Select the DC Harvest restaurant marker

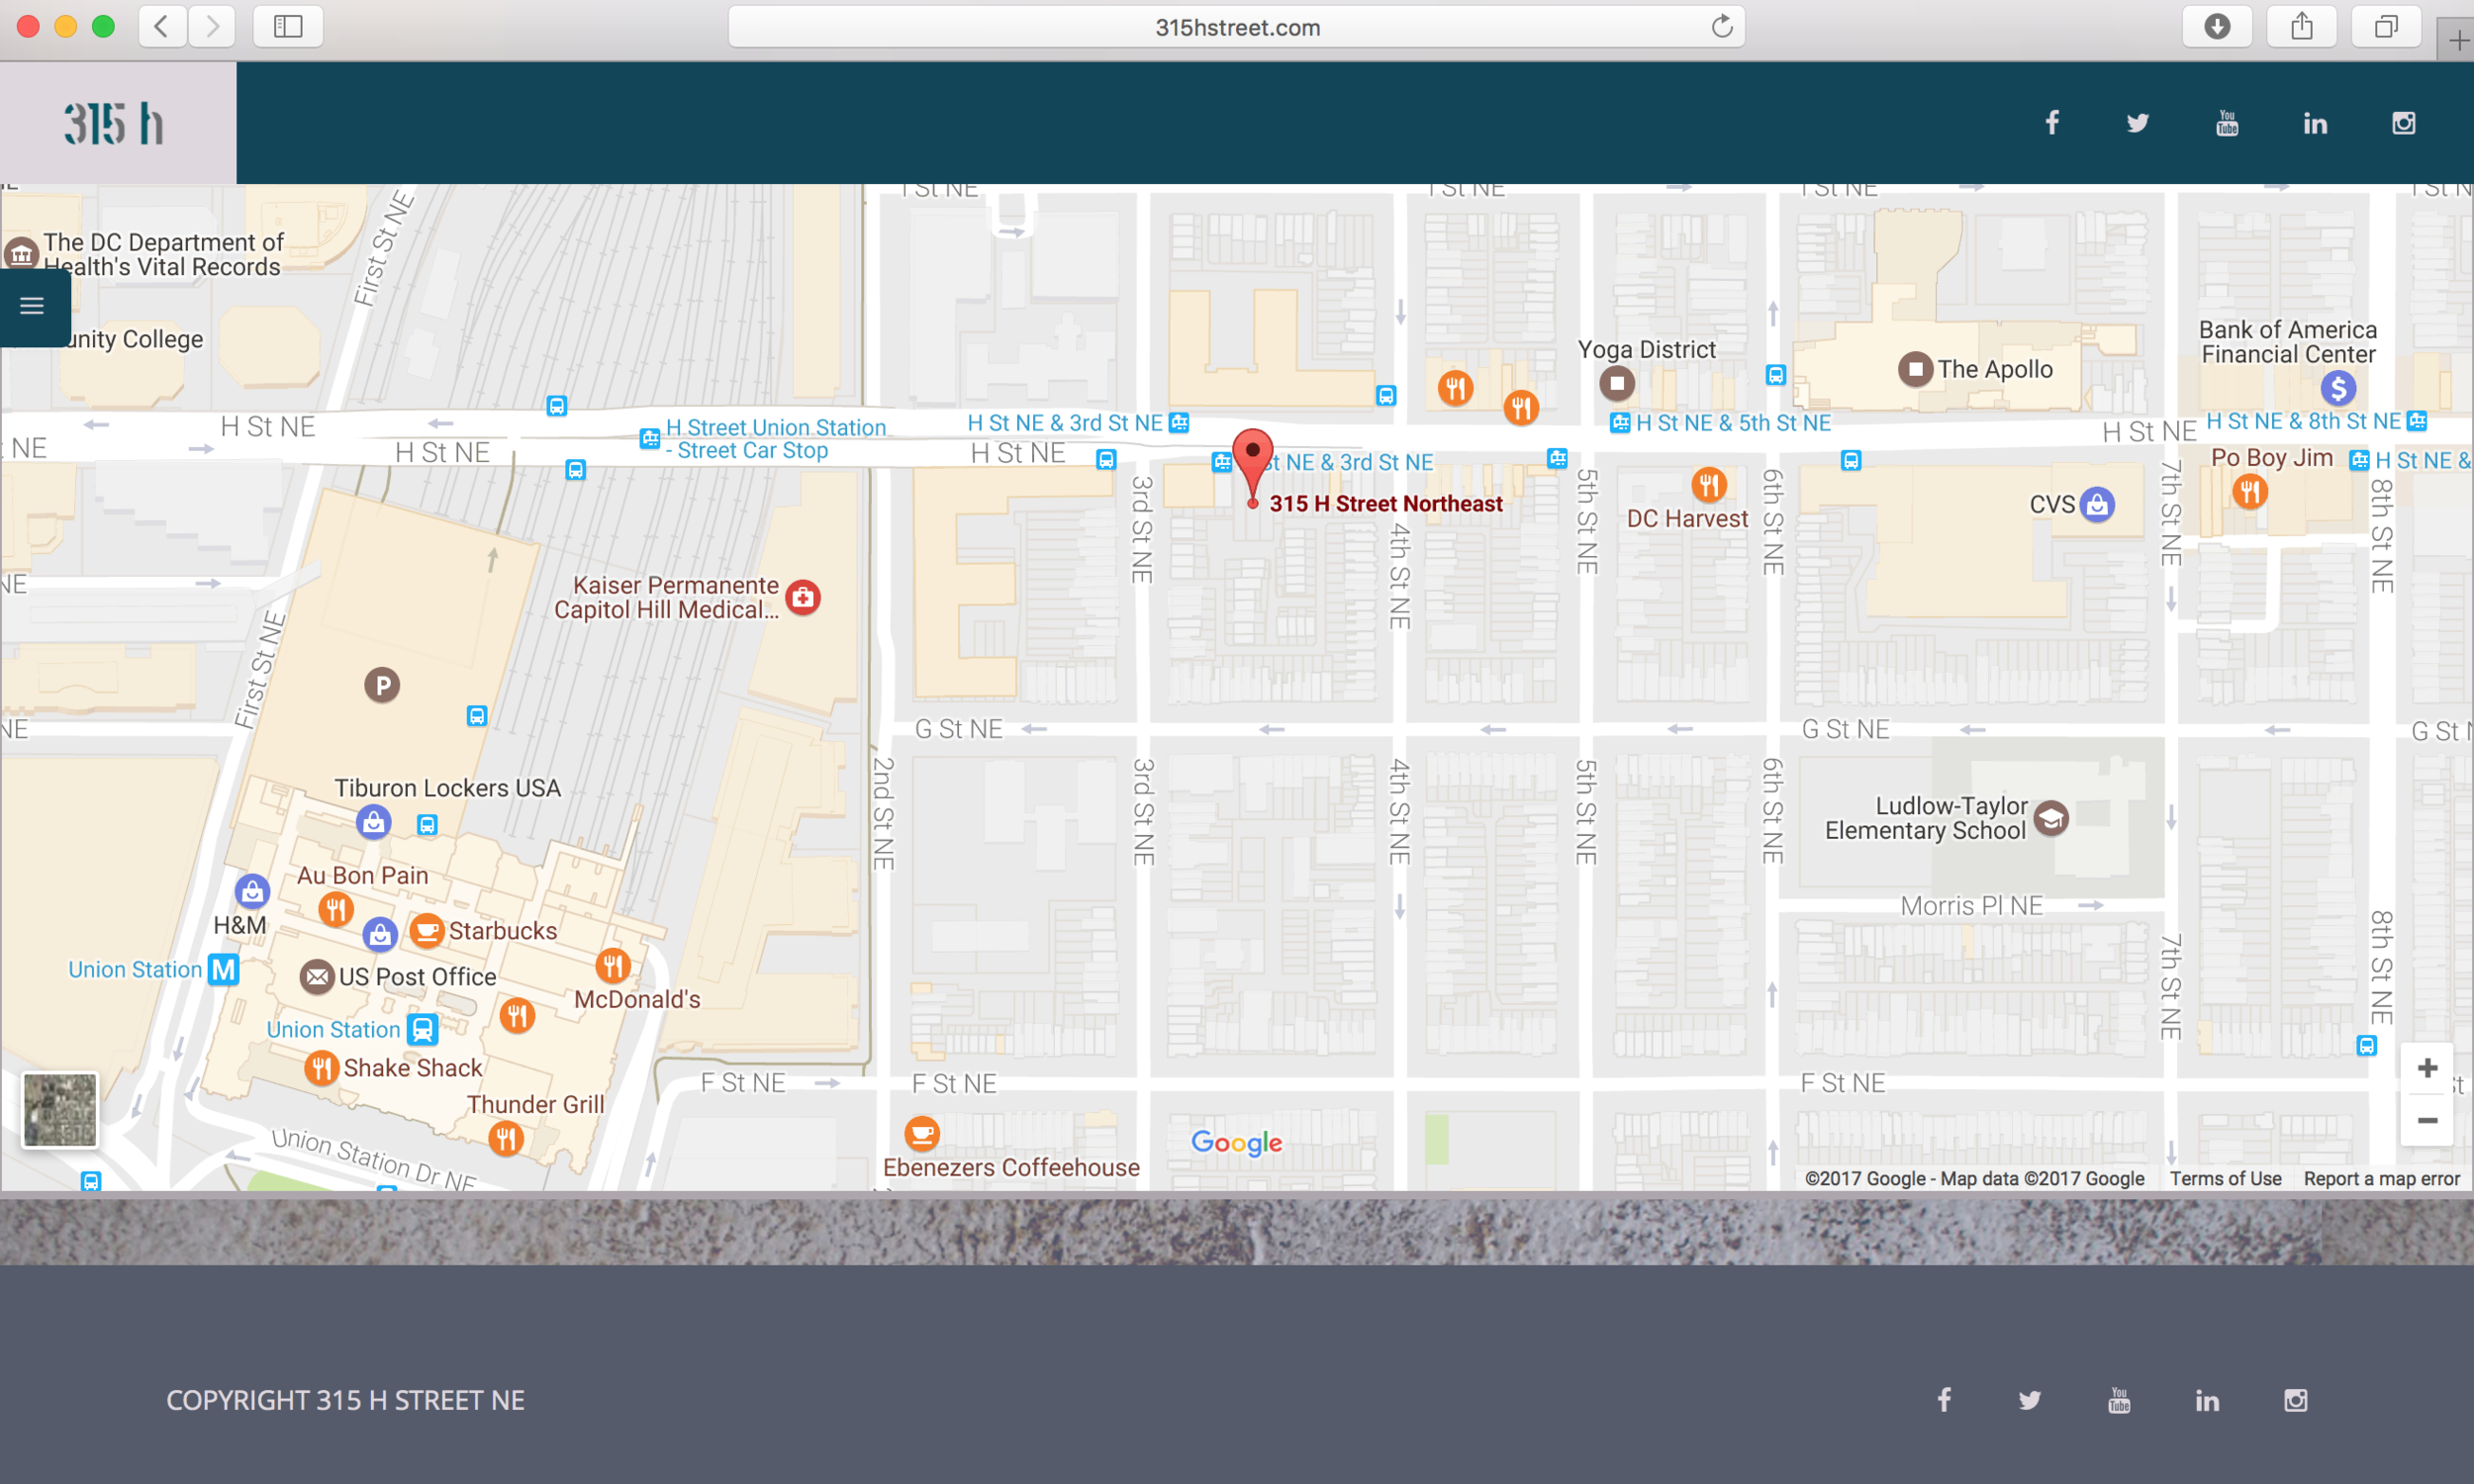[1708, 486]
